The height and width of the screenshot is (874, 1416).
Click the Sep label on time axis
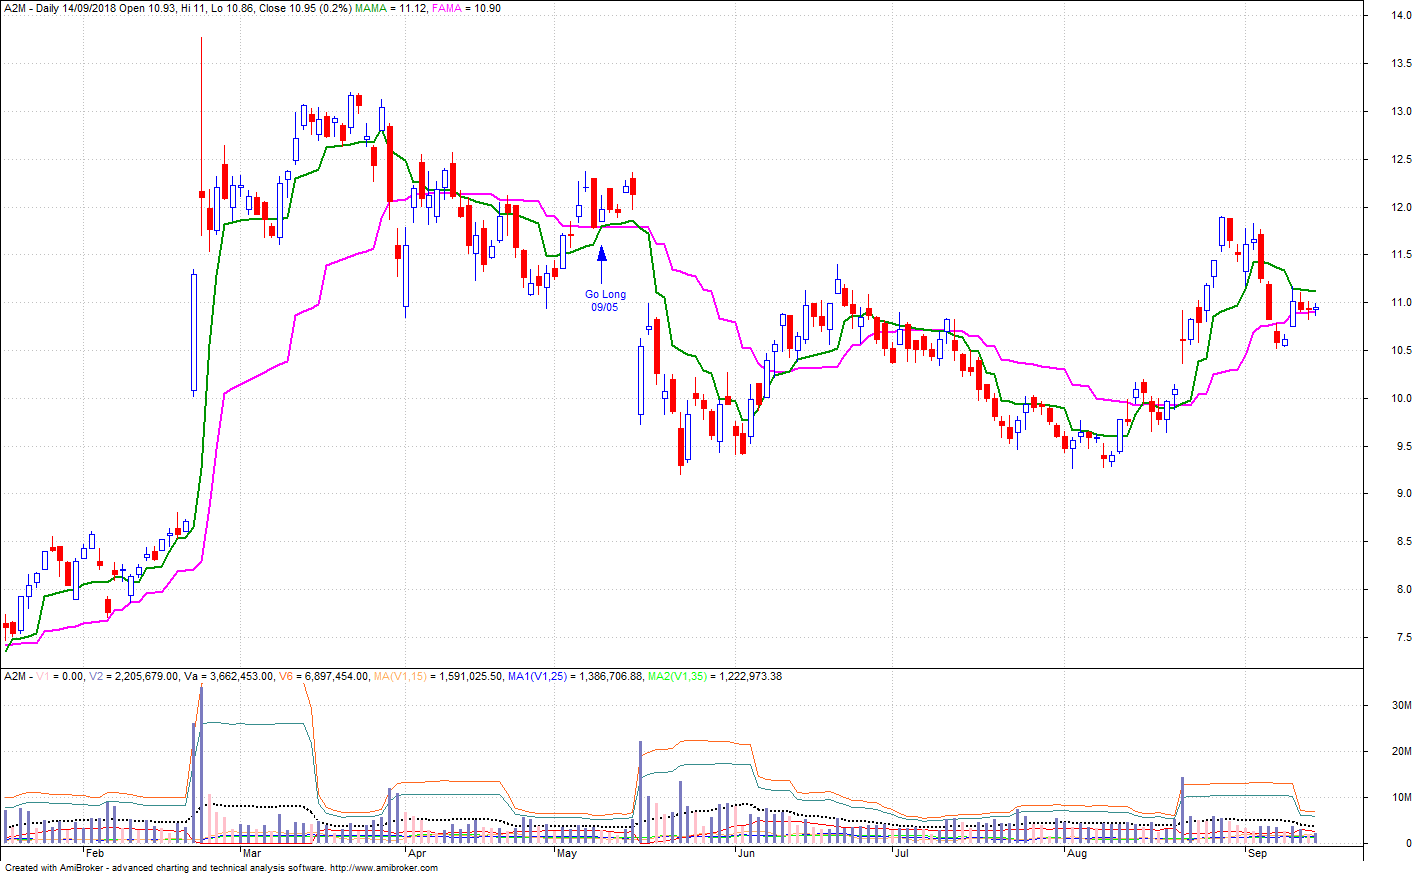(1258, 854)
